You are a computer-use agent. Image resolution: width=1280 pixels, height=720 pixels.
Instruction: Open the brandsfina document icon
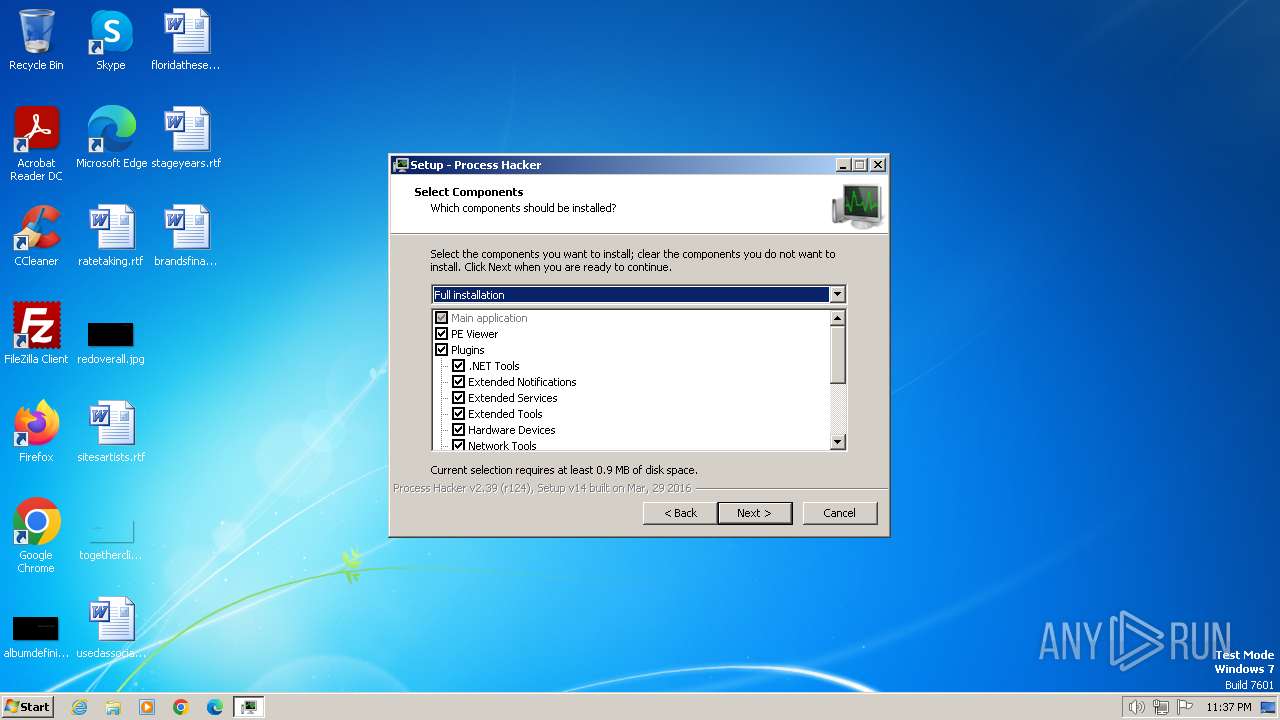186,236
